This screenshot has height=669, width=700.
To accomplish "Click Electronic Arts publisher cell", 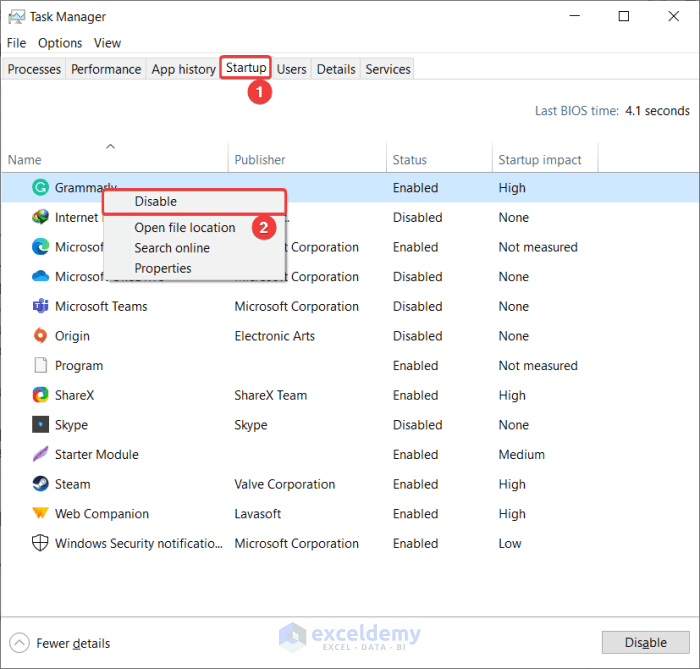I will click(x=275, y=336).
